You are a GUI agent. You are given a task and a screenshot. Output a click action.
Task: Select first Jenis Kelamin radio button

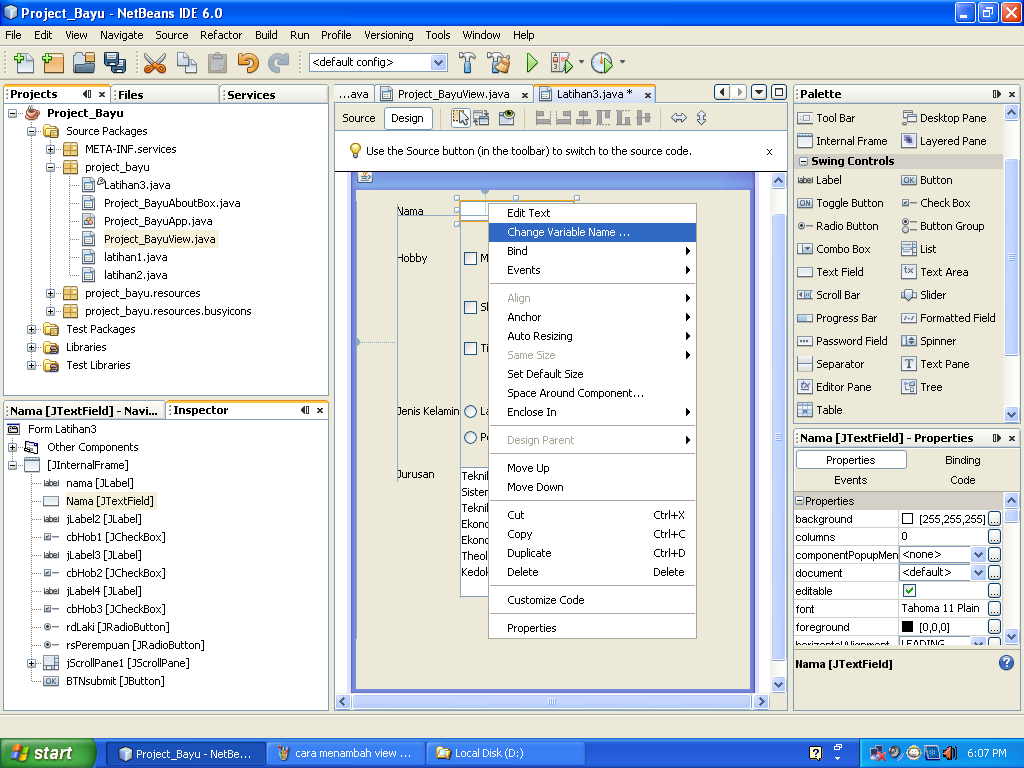coord(470,411)
